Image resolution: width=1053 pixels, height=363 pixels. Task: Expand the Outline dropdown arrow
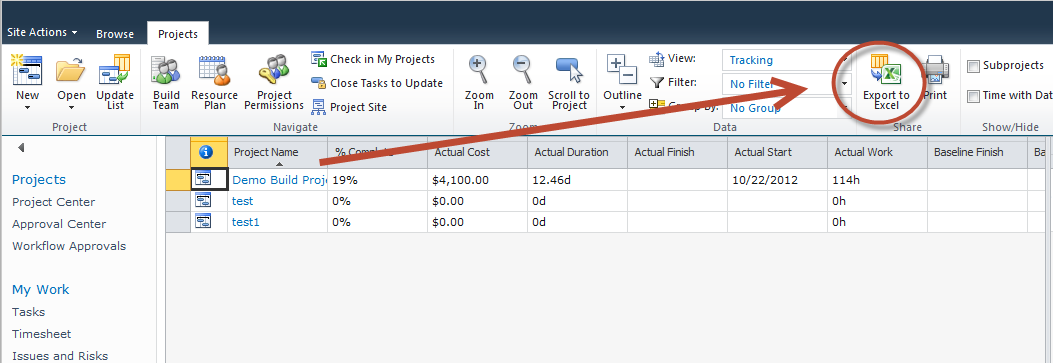(623, 107)
